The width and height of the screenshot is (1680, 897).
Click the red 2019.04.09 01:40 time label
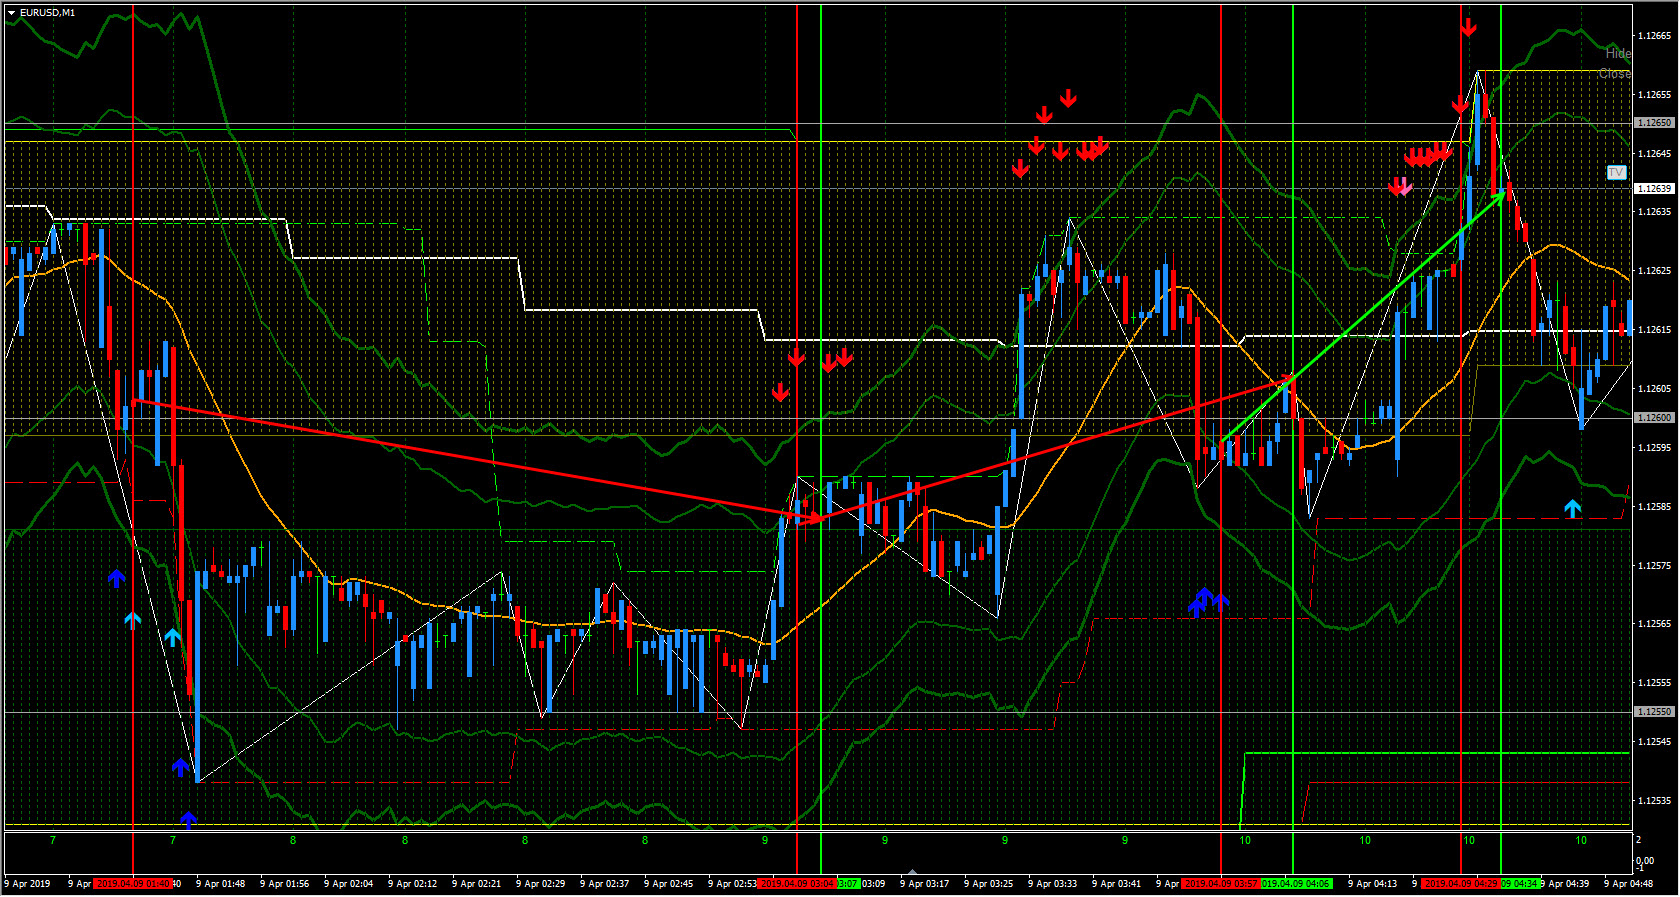tap(133, 884)
